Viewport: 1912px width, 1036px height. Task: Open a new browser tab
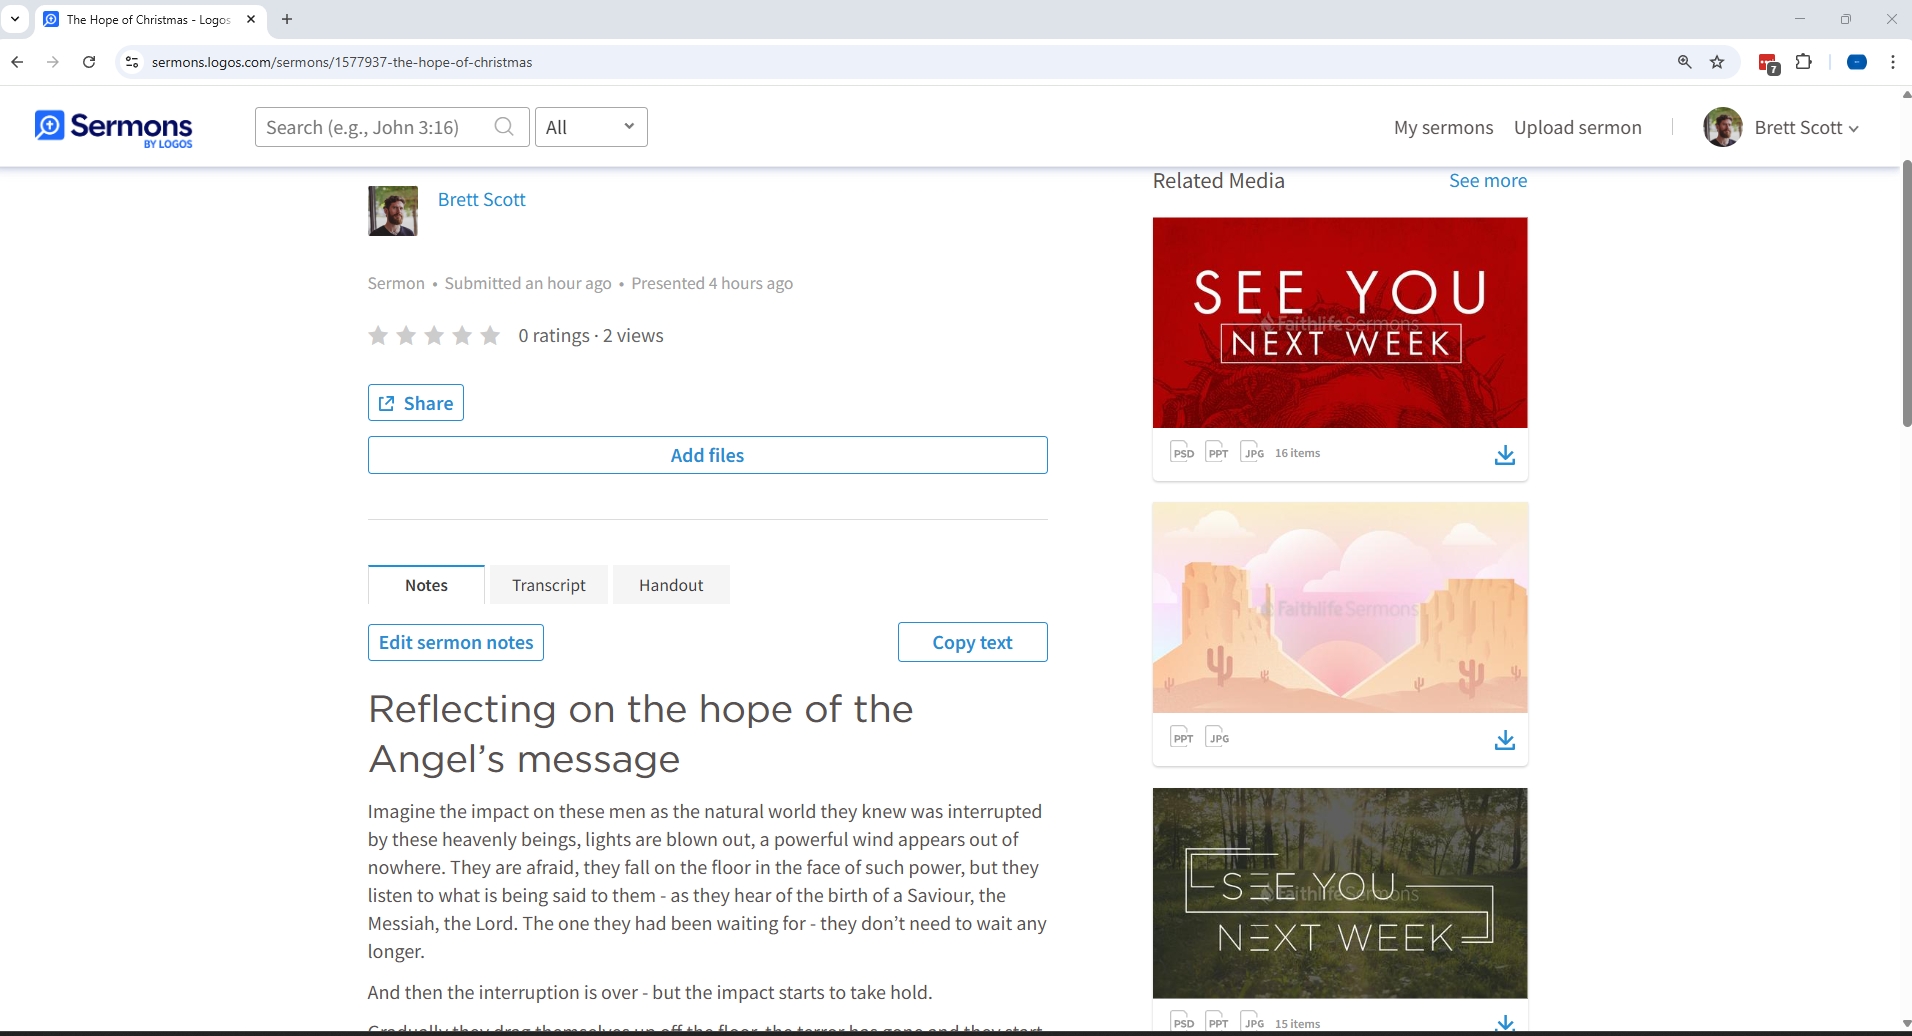[287, 19]
